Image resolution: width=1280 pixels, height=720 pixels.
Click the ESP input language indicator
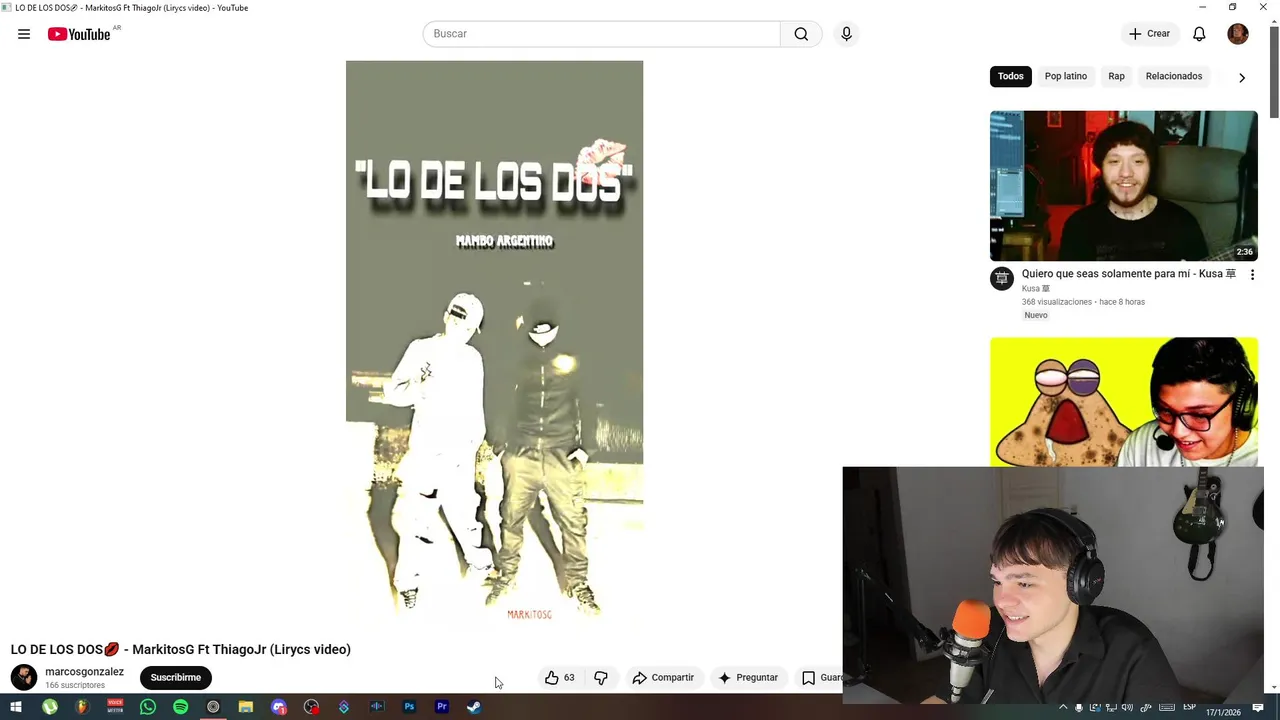click(1189, 708)
